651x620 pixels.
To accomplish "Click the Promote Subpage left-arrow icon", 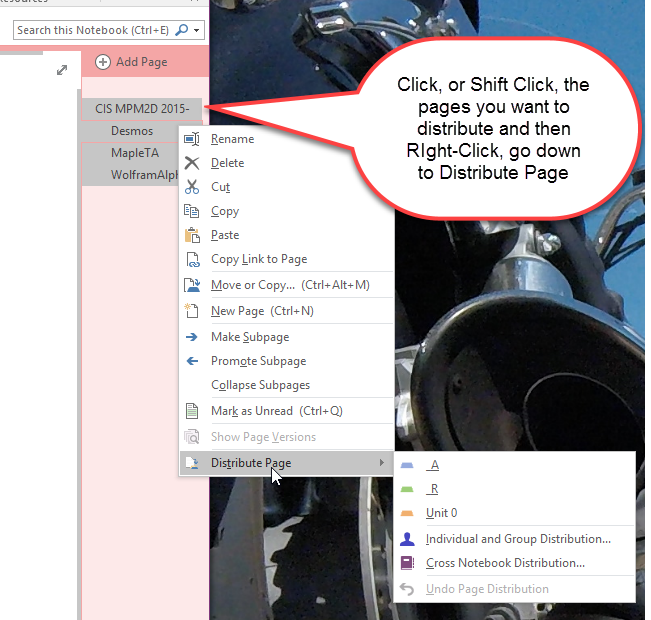I will coord(192,361).
